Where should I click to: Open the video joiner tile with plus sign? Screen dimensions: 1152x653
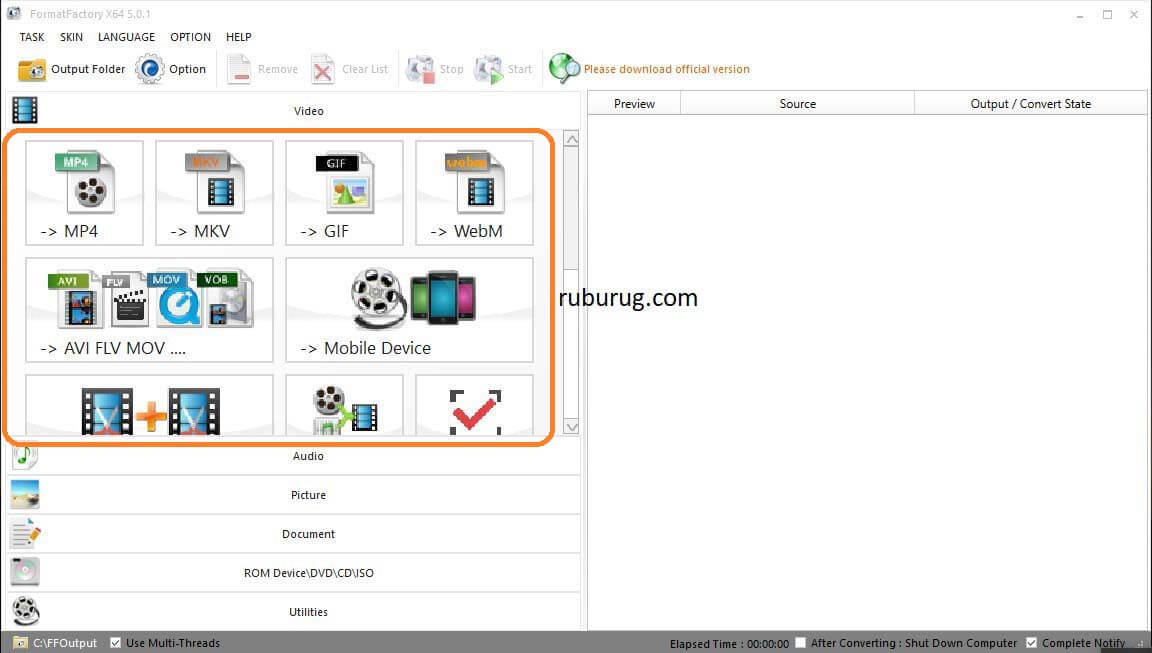click(149, 405)
